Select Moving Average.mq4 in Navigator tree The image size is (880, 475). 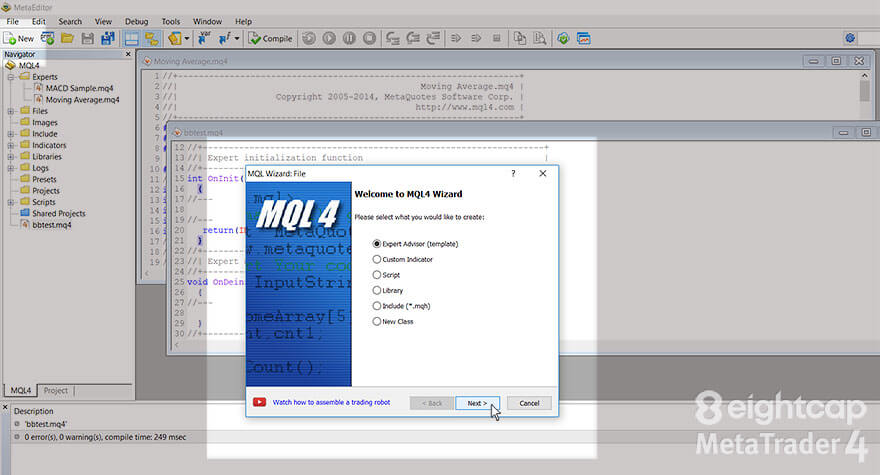pyautogui.click(x=82, y=99)
